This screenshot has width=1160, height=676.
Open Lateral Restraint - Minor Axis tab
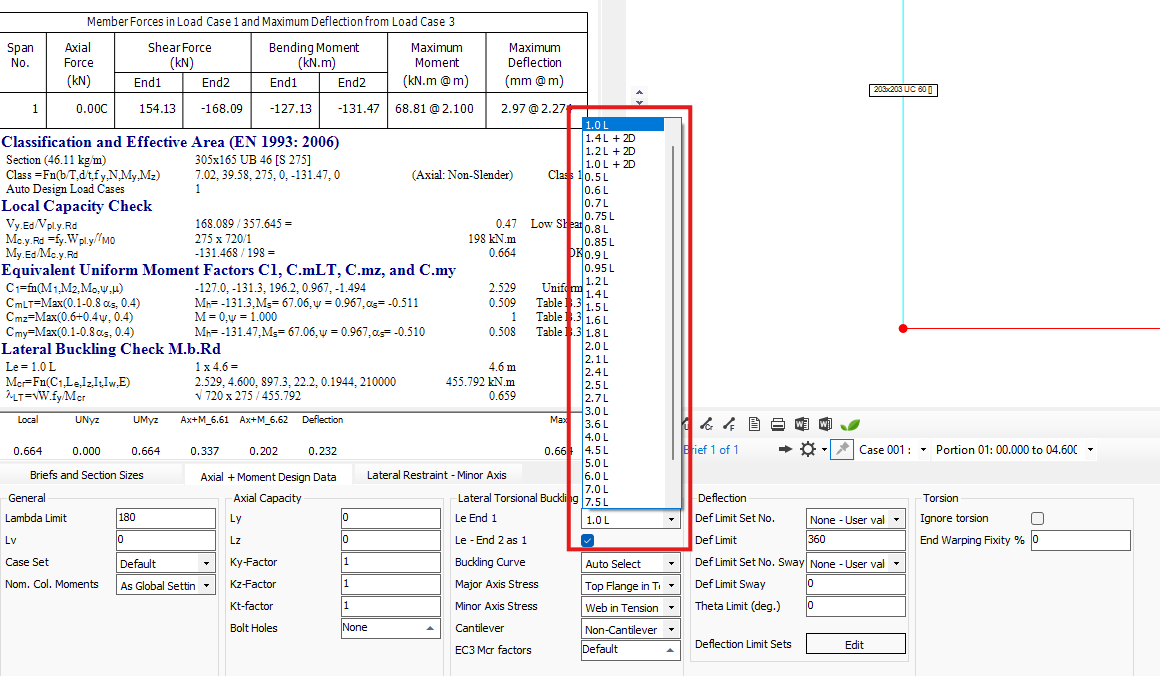[x=436, y=475]
